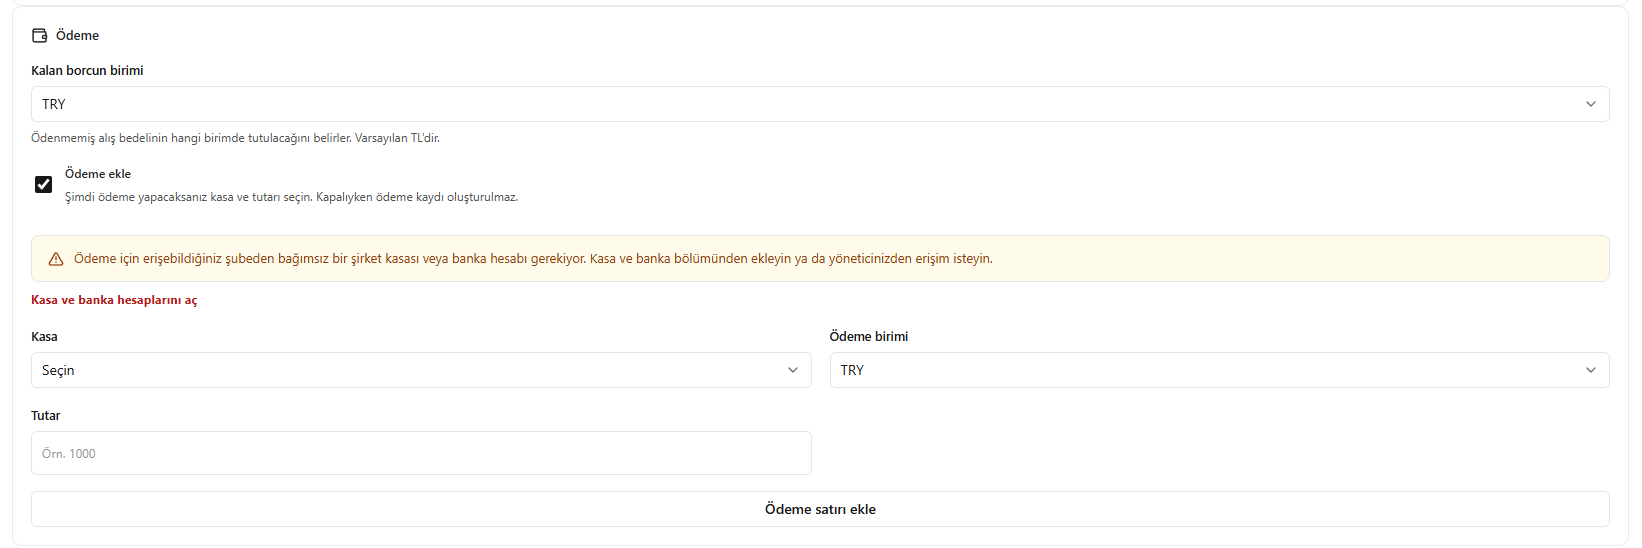The height and width of the screenshot is (548, 1642).
Task: Click the Tutar field label
Action: (x=46, y=416)
